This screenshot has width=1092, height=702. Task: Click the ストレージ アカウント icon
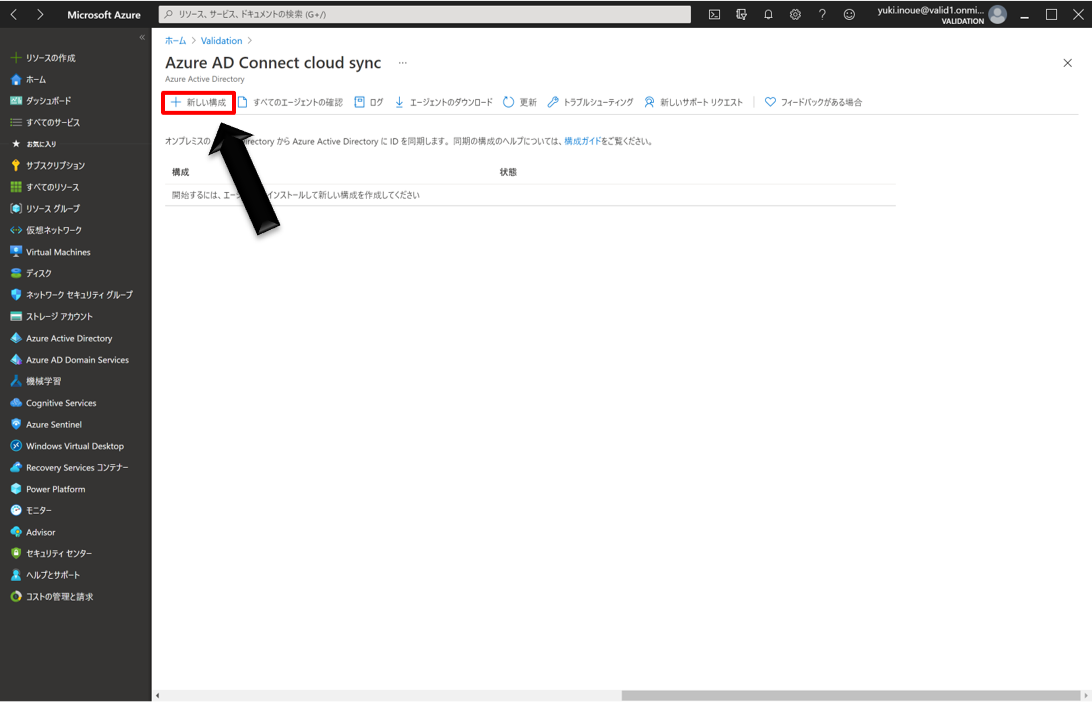point(16,317)
